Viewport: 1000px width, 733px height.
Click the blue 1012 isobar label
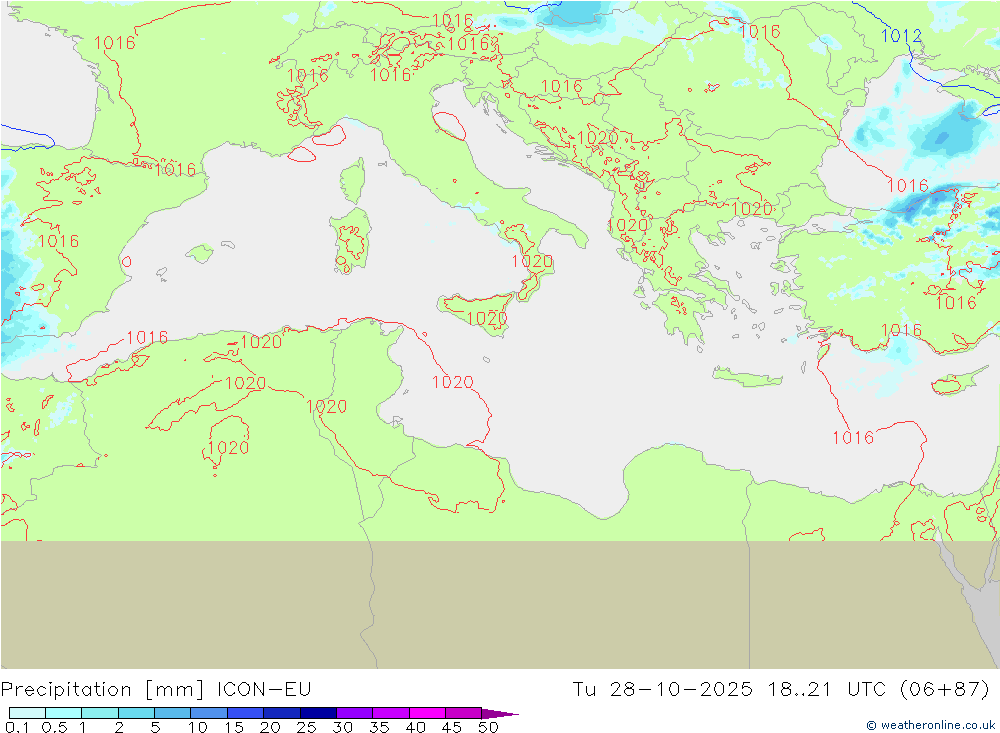click(901, 36)
